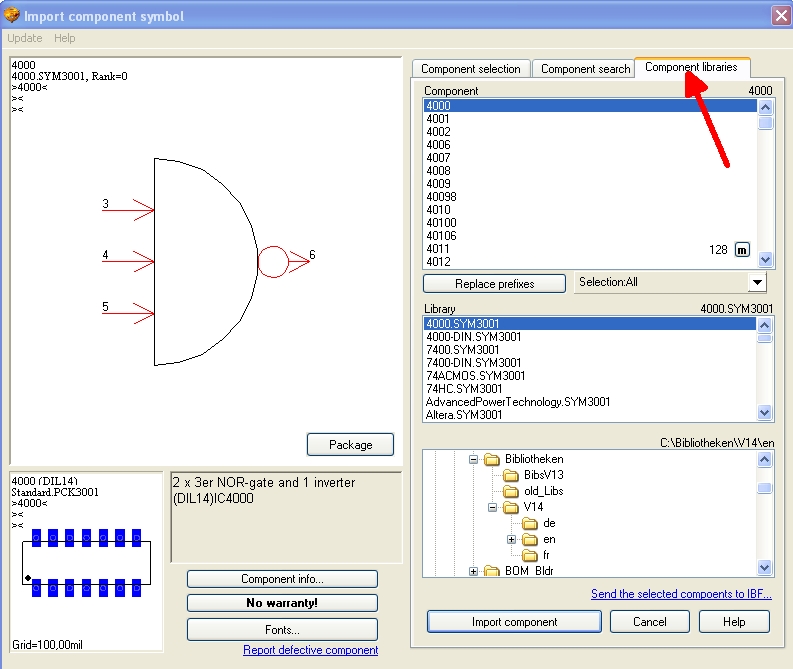The width and height of the screenshot is (793, 669).
Task: Click the Bibliotheken folder icon
Action: [x=491, y=459]
